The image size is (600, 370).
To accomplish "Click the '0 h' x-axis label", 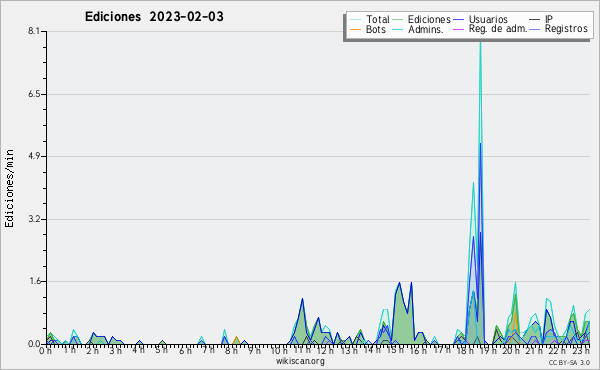I will coord(45,350).
